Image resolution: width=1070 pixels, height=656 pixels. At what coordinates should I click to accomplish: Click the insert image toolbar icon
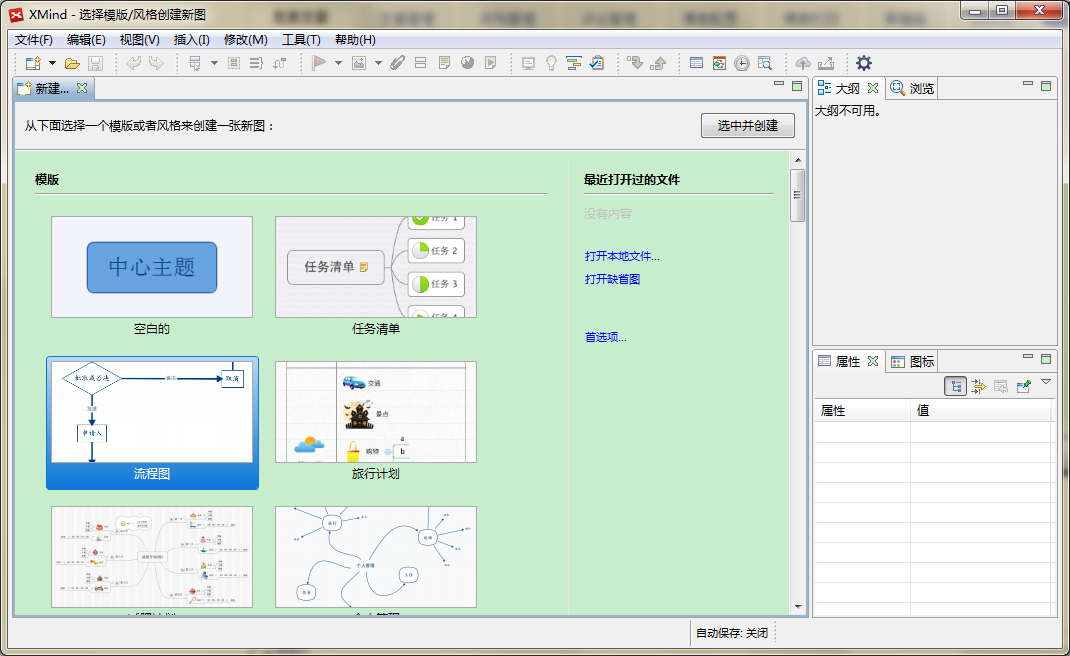[359, 63]
